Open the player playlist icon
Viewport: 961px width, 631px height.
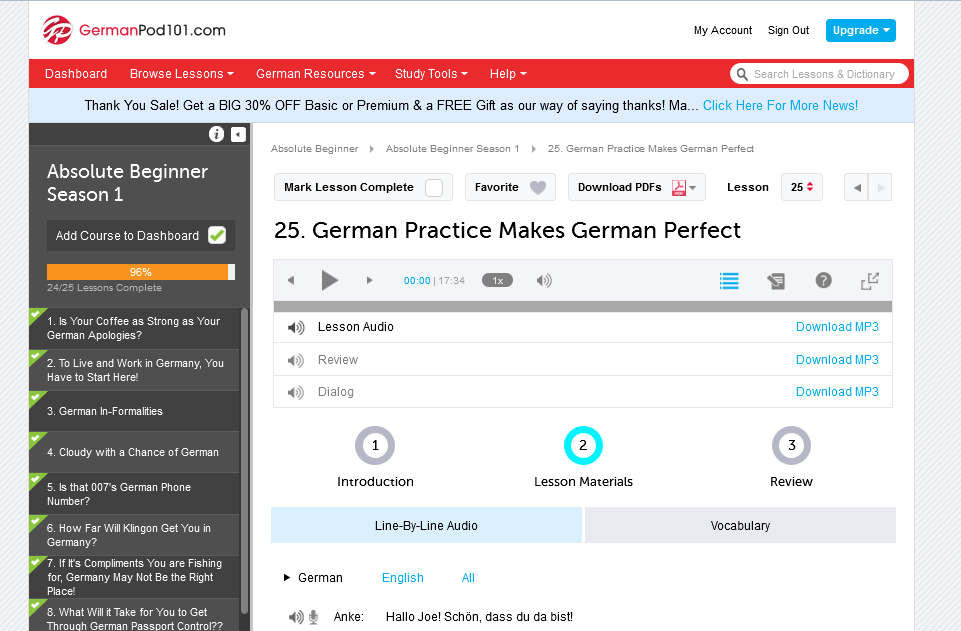pyautogui.click(x=729, y=281)
